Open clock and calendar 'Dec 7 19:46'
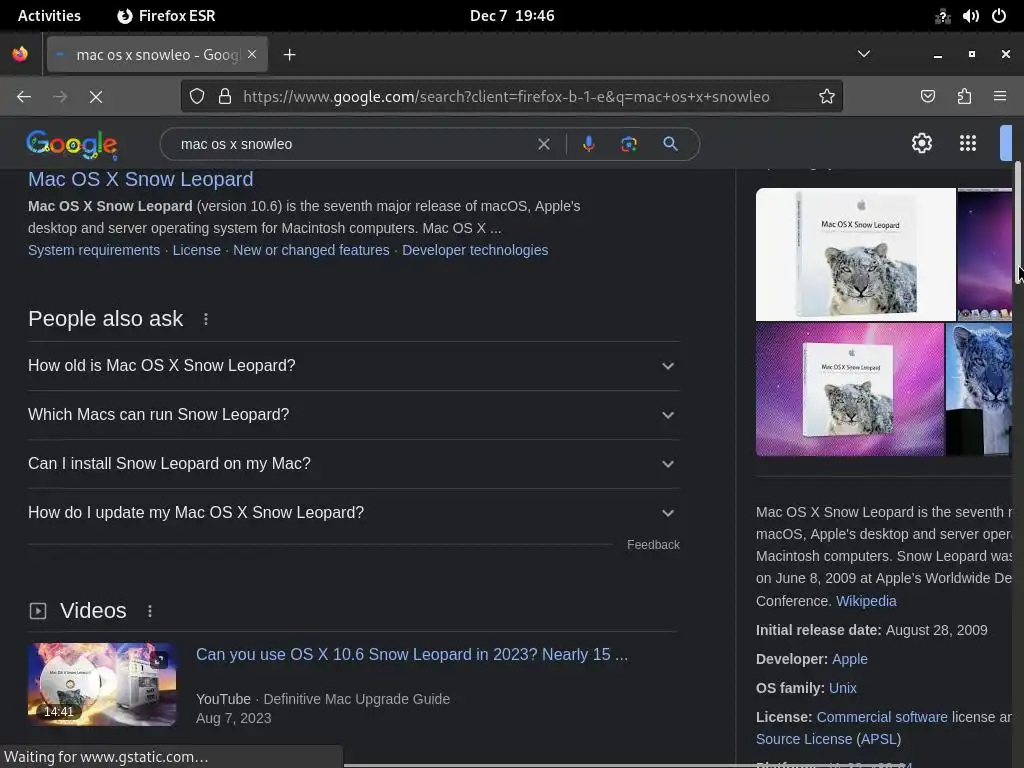 pyautogui.click(x=512, y=16)
